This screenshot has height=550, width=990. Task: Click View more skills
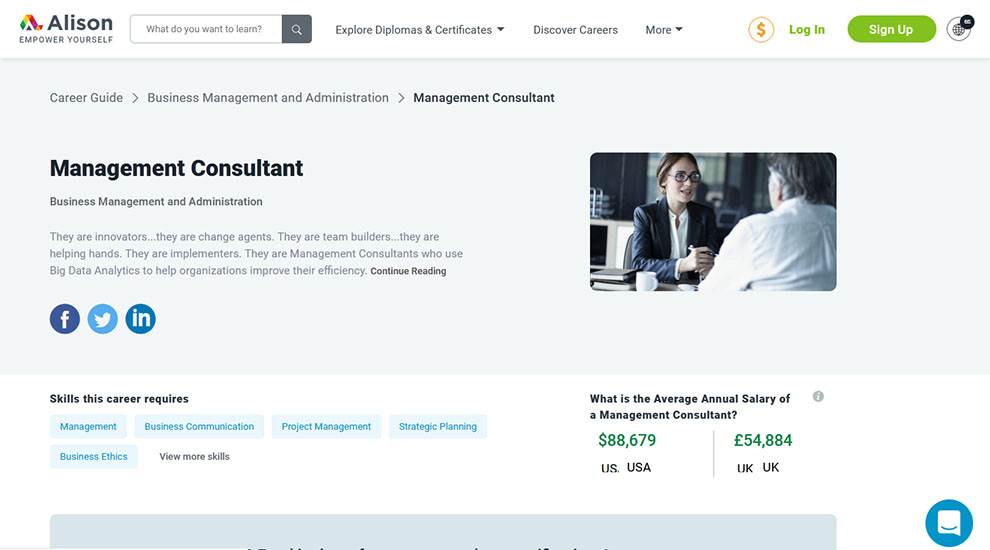pos(194,457)
